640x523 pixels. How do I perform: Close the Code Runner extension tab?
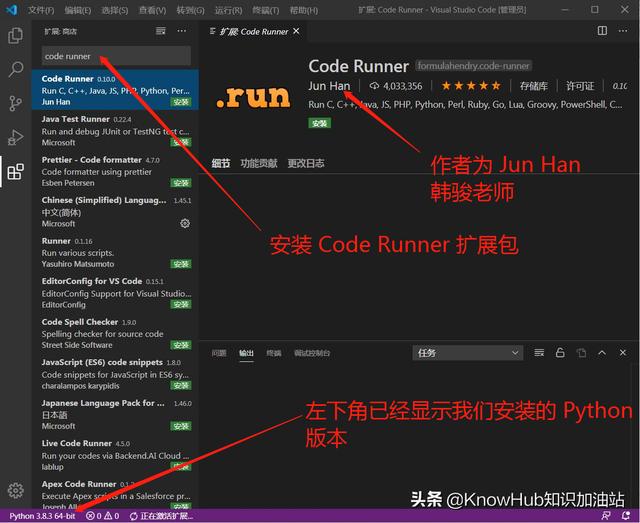[296, 31]
